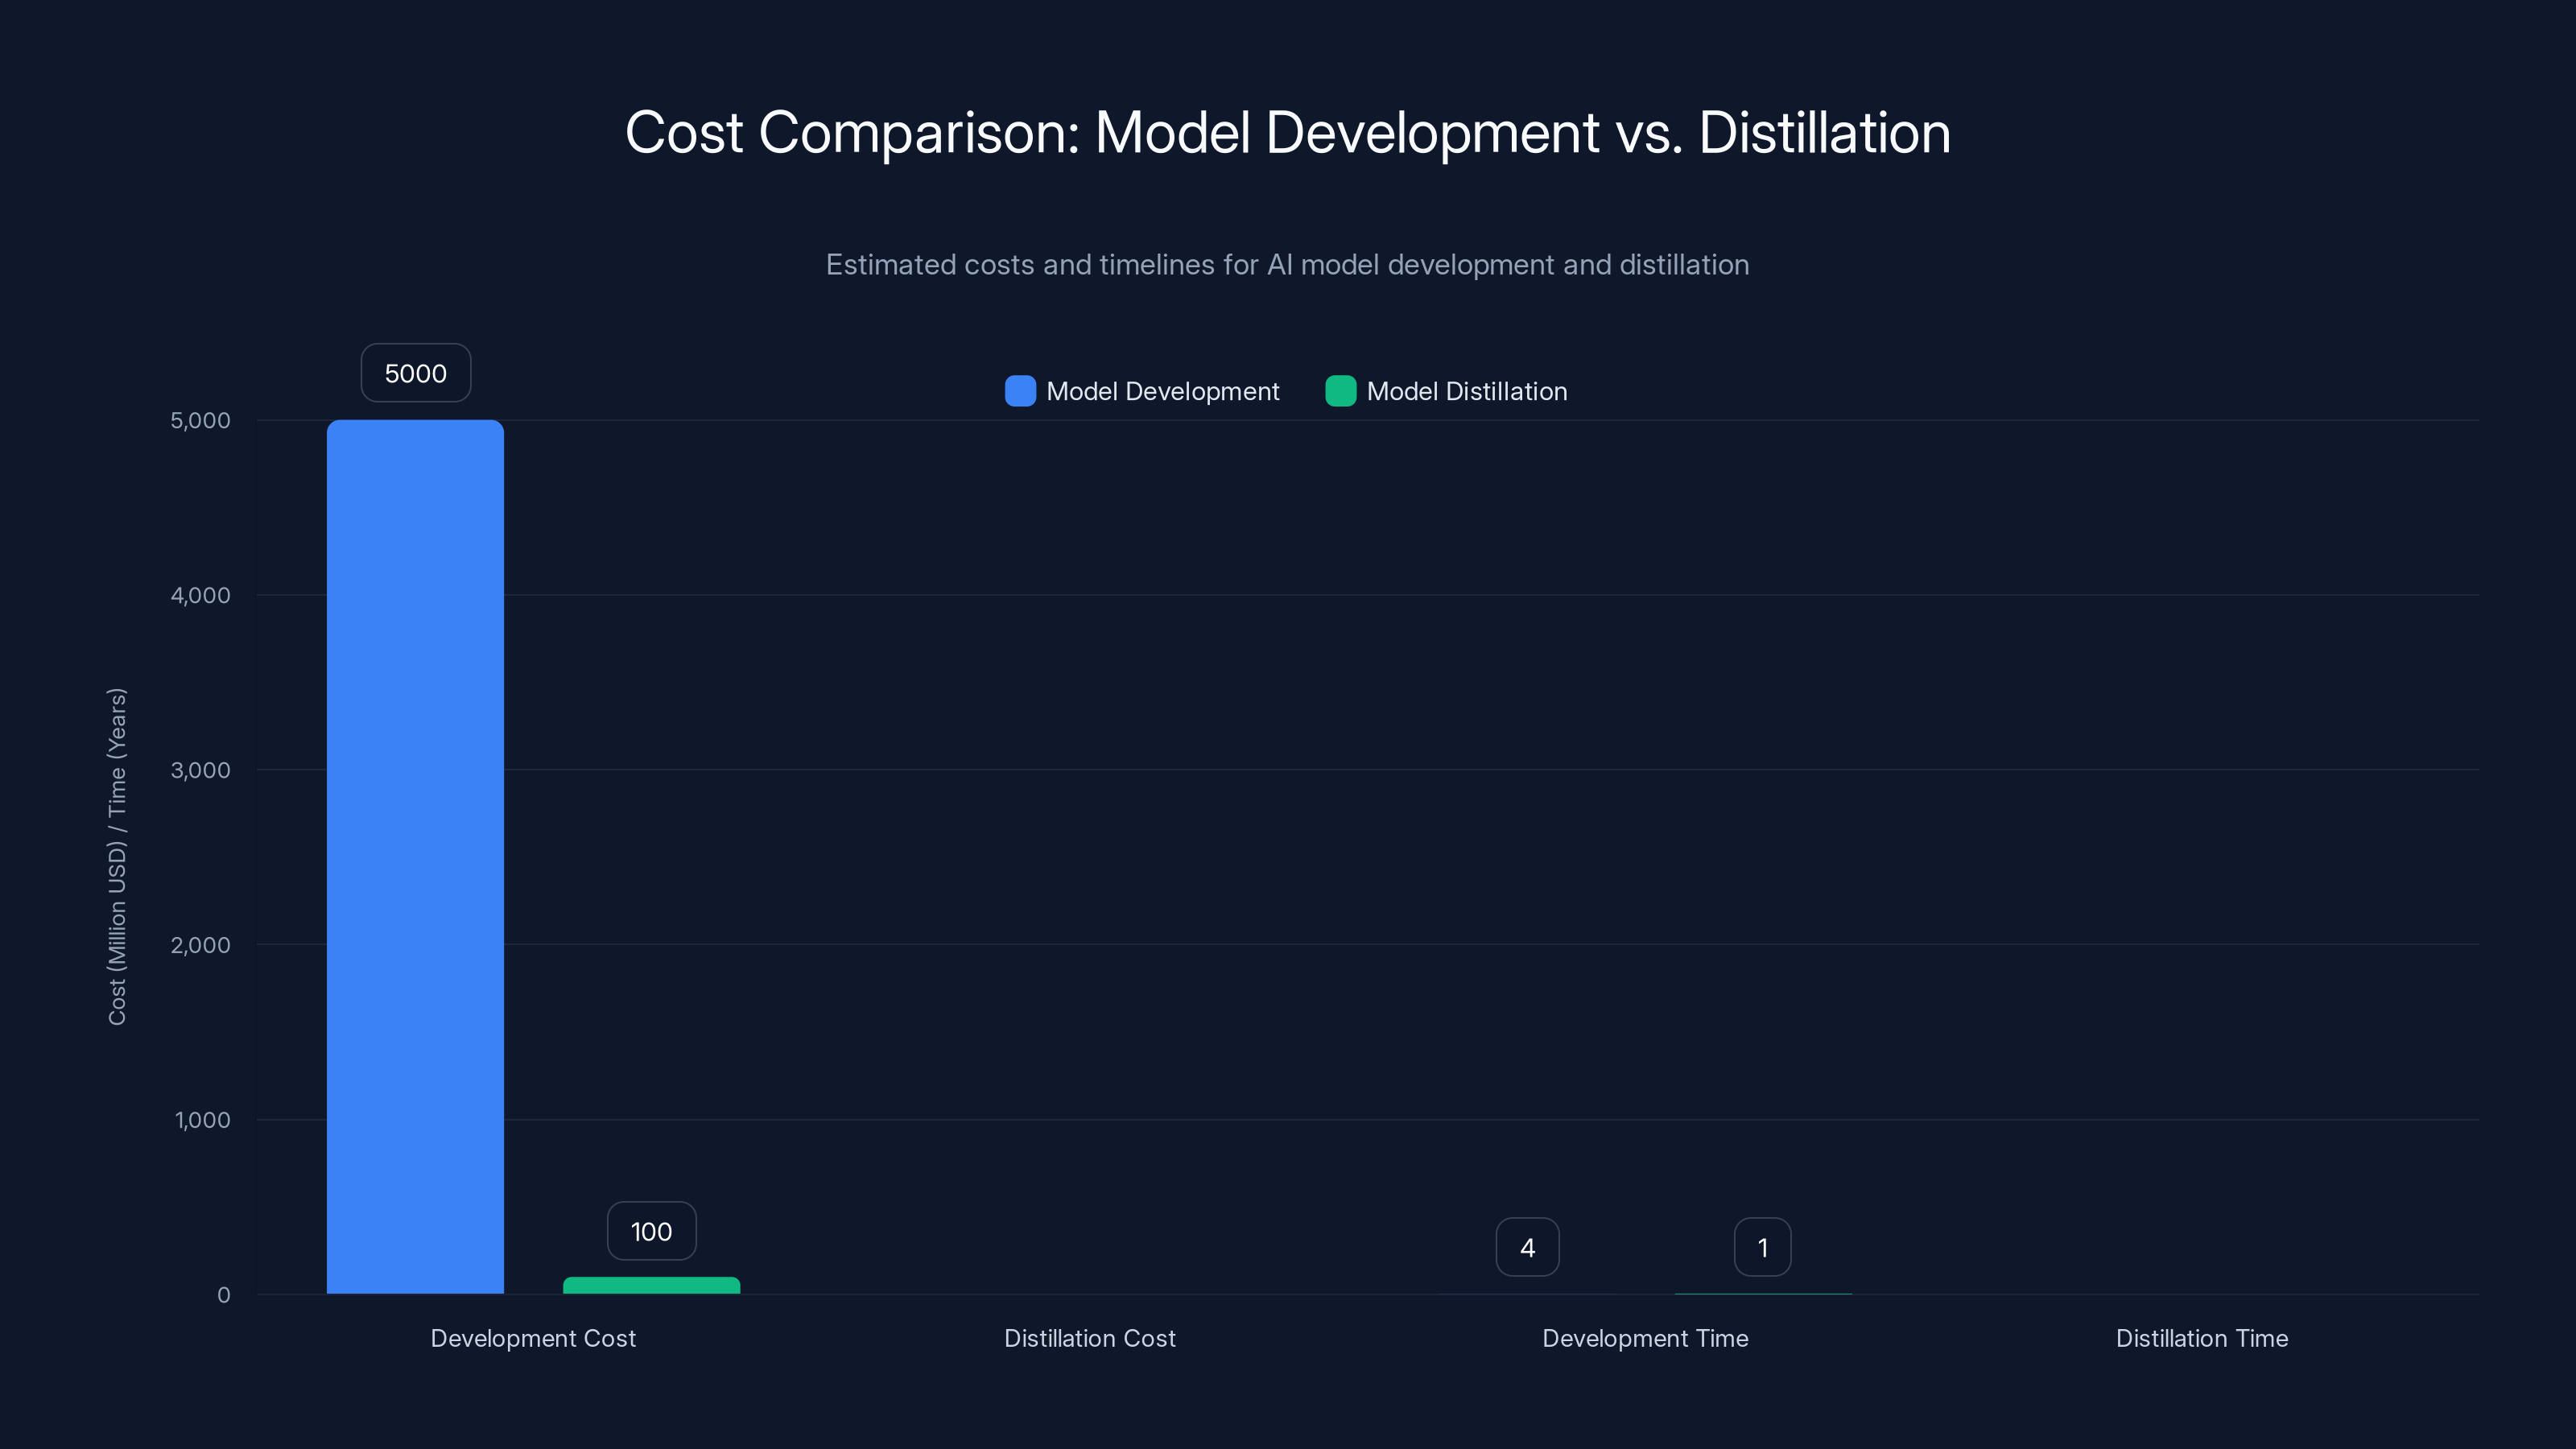The image size is (2576, 1449).
Task: Click the 5000 value label above the blue bar
Action: (x=415, y=372)
